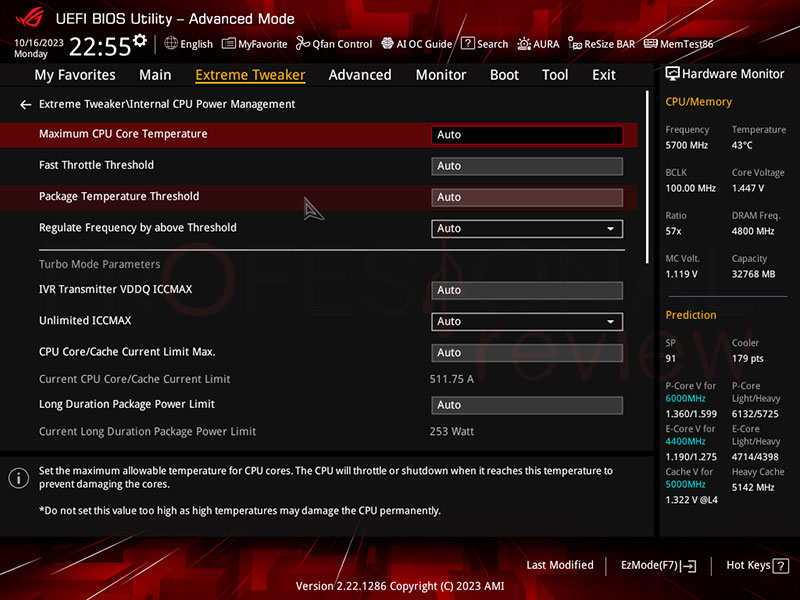Click IVR Transmitter VDDQ ICCMAX field
The height and width of the screenshot is (600, 800).
(527, 290)
